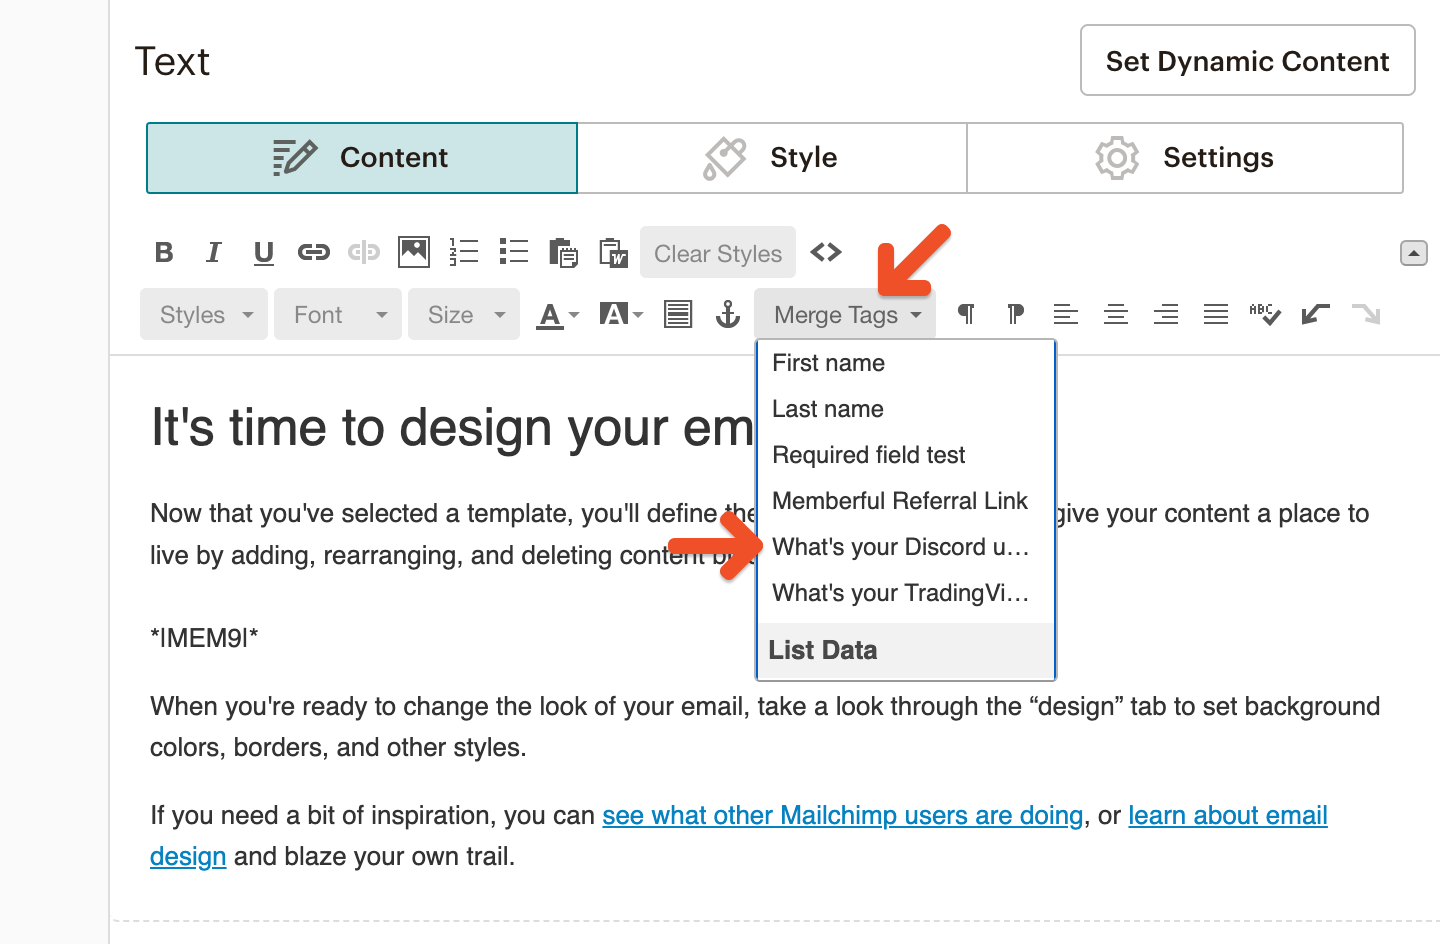Insert a bulleted list
1440x944 pixels.
(x=513, y=252)
